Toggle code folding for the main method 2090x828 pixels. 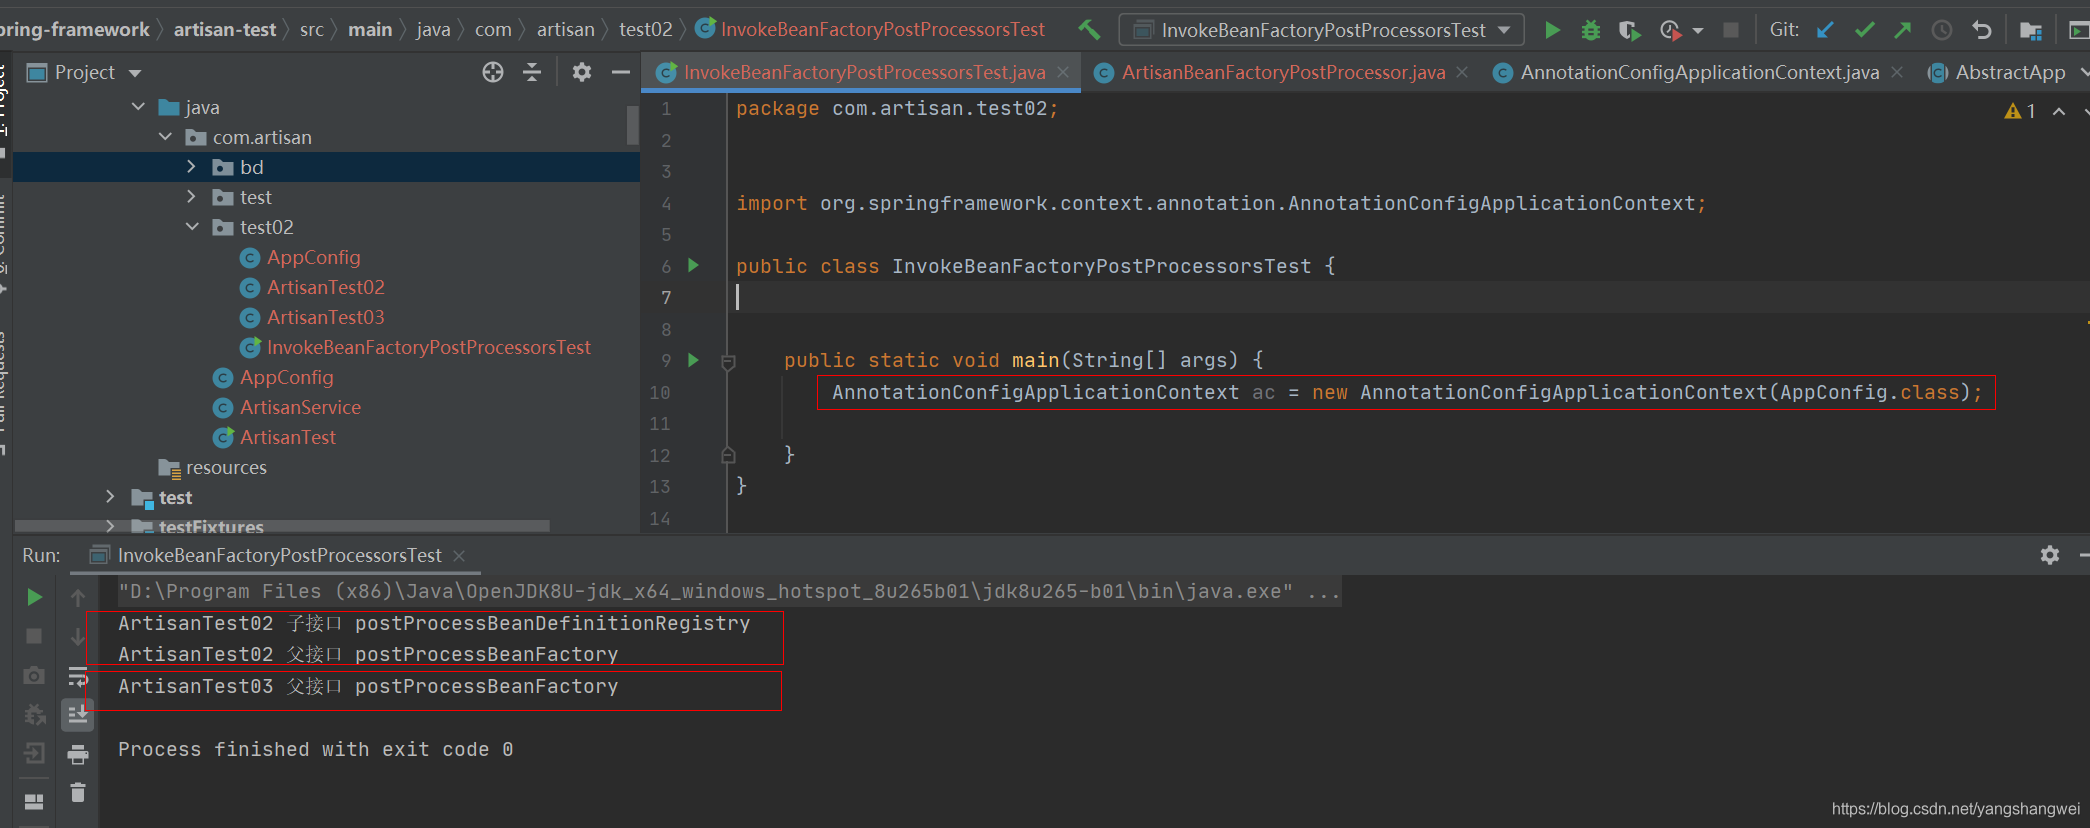(728, 361)
